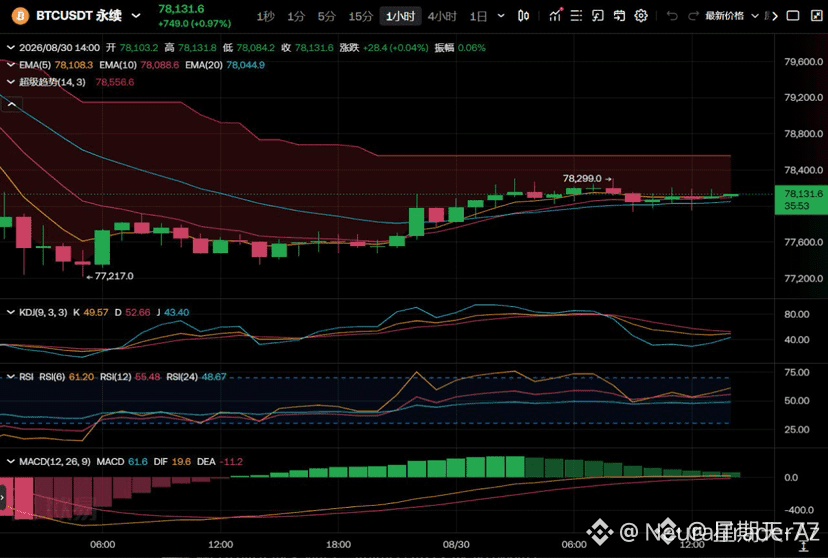Select the 1小时 timeframe tab

[x=400, y=16]
